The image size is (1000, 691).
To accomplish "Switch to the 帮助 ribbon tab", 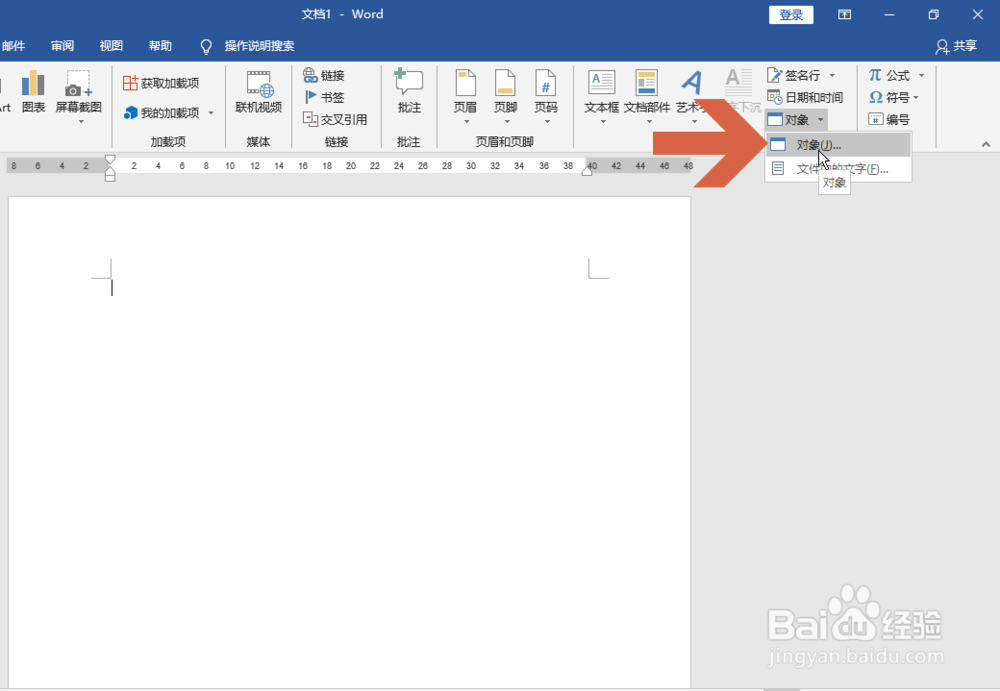I will 160,46.
